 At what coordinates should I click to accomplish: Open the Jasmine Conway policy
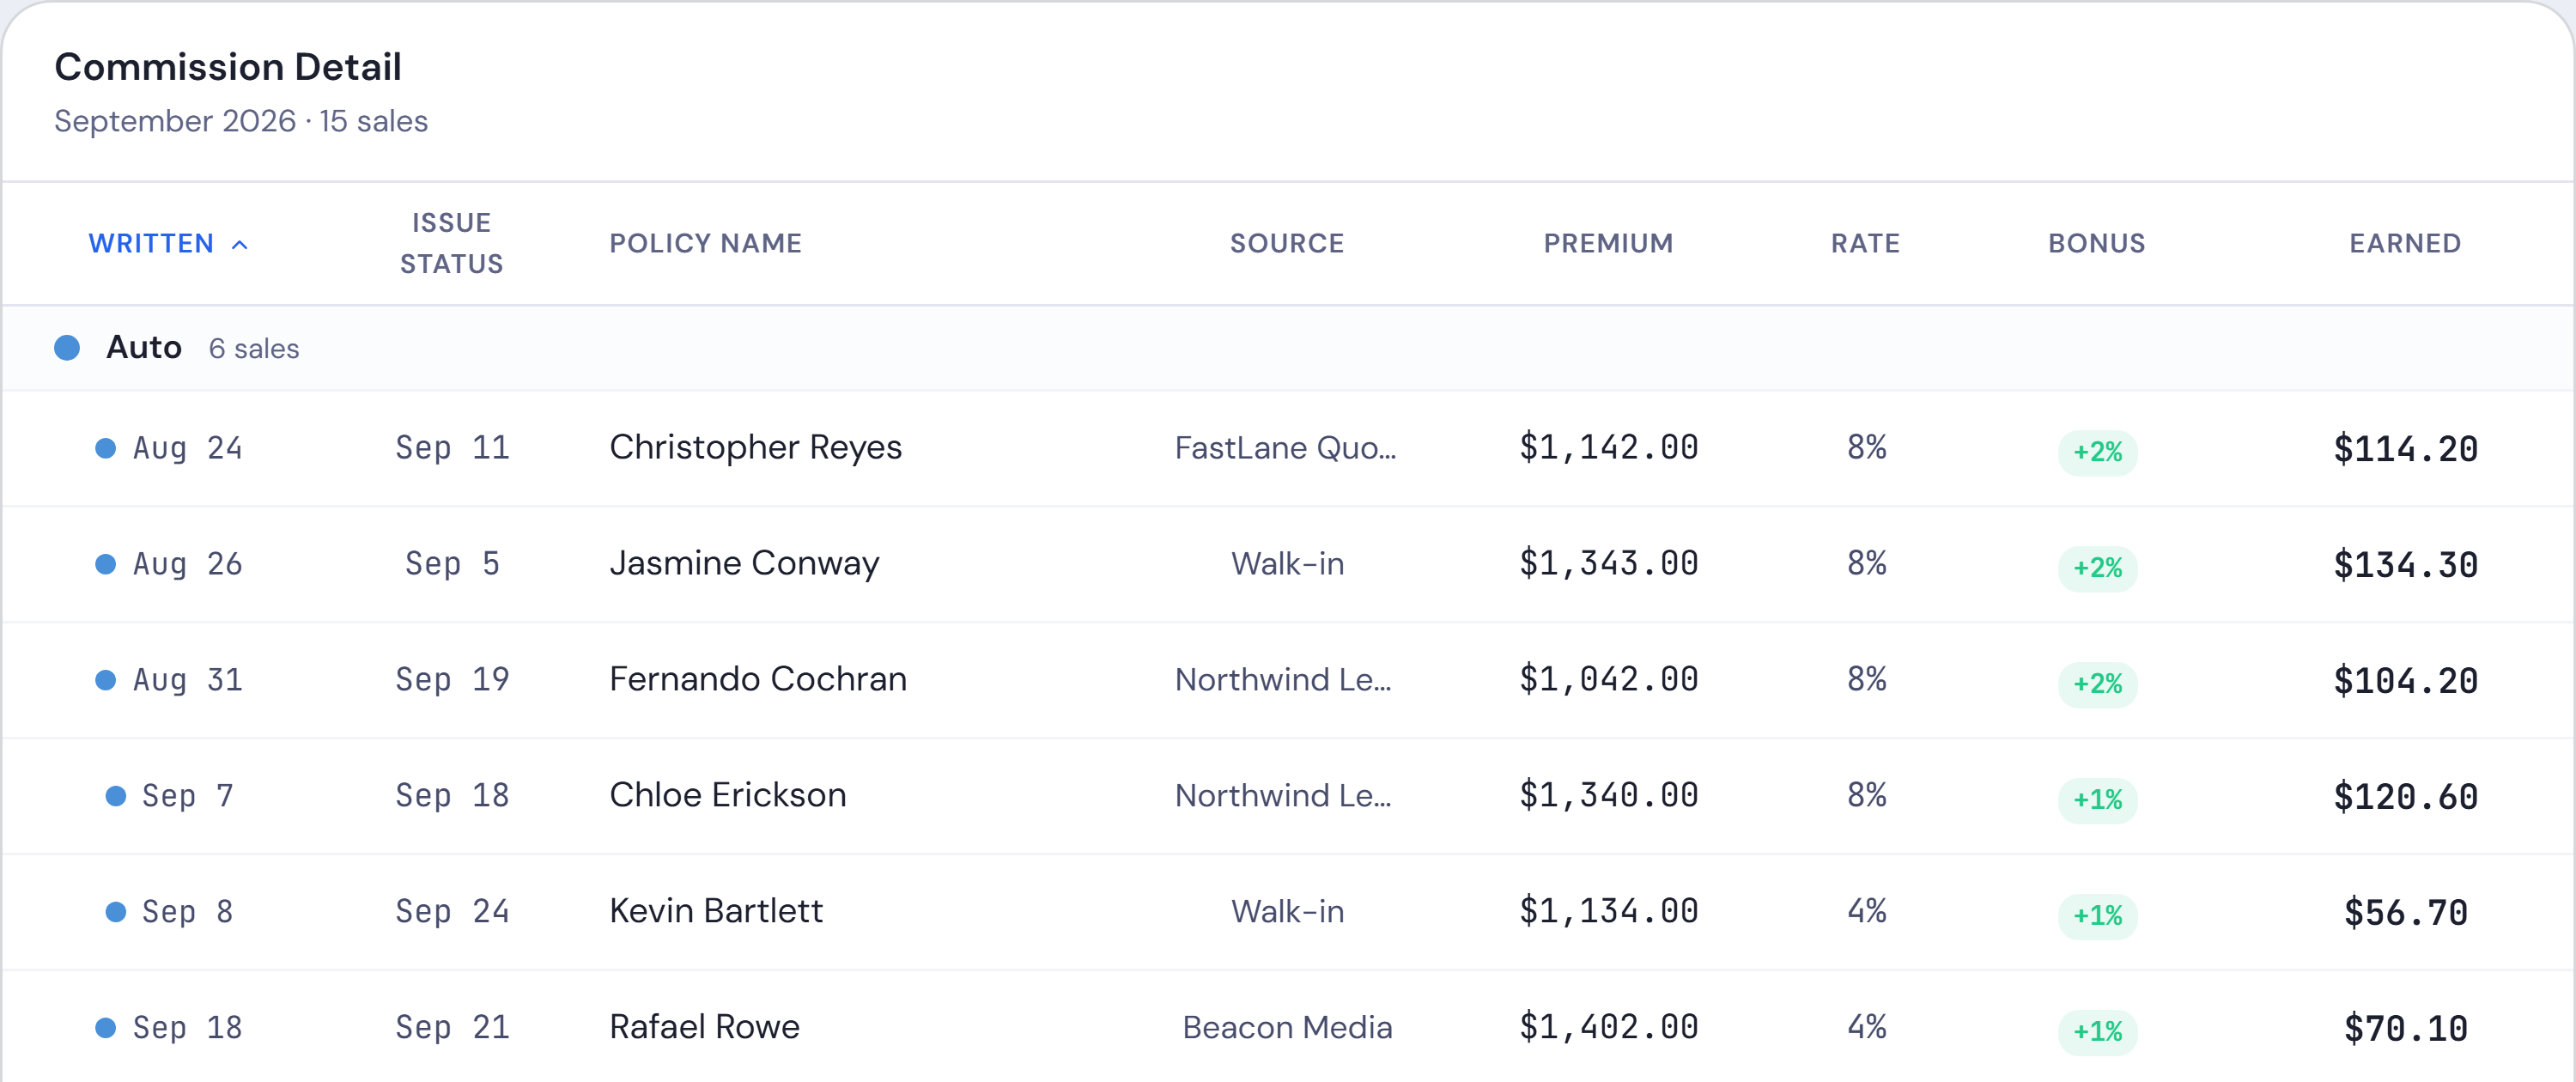[744, 563]
